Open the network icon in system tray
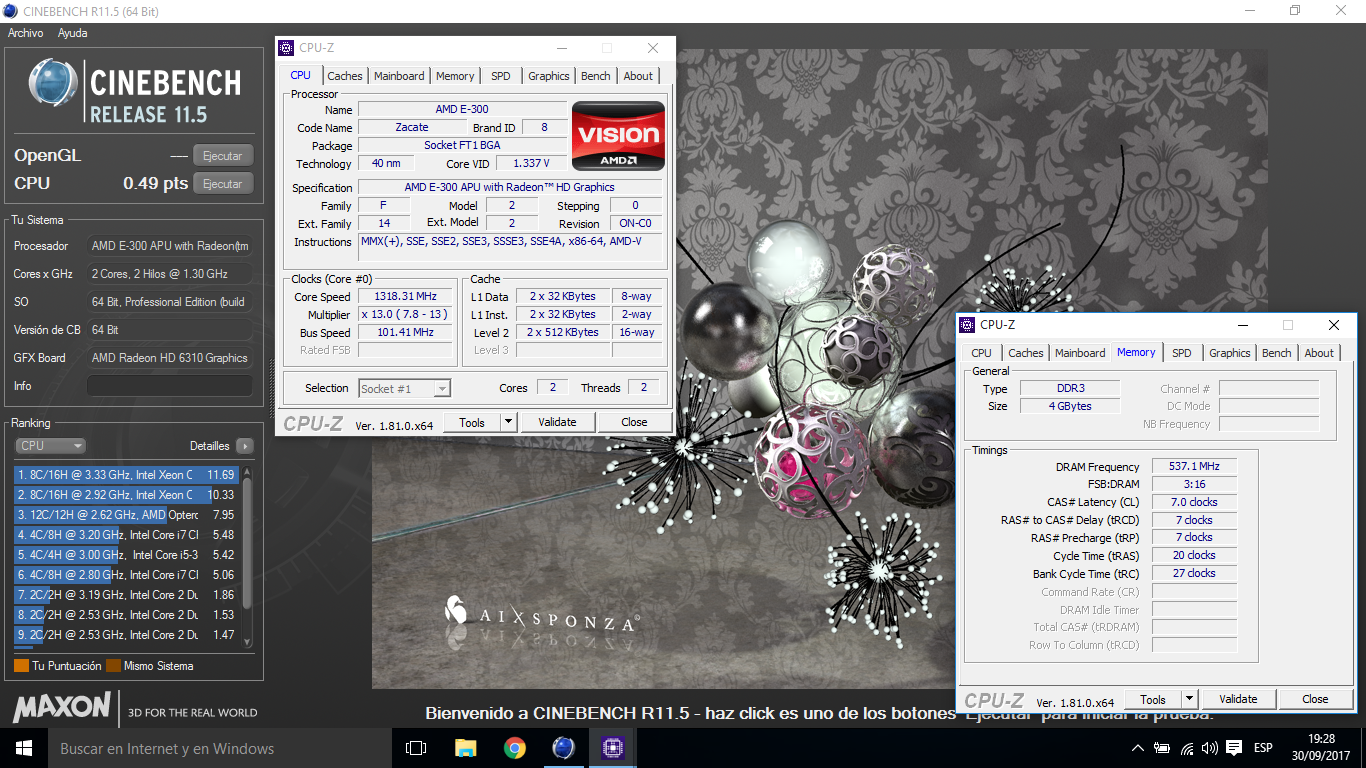The height and width of the screenshot is (768, 1366). click(x=1187, y=748)
